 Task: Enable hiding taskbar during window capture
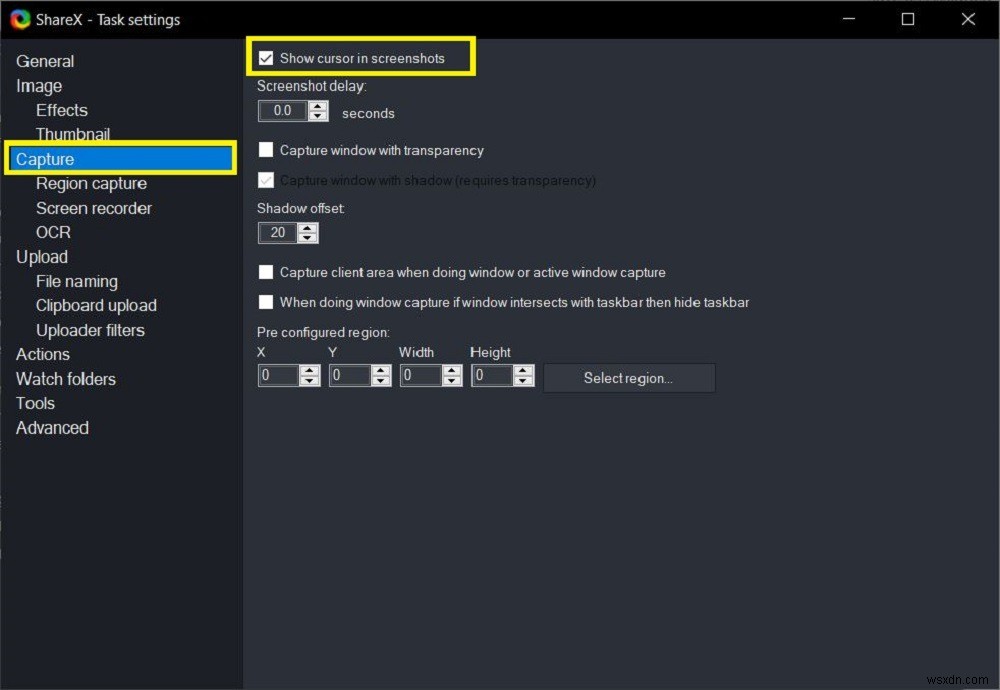coord(266,302)
